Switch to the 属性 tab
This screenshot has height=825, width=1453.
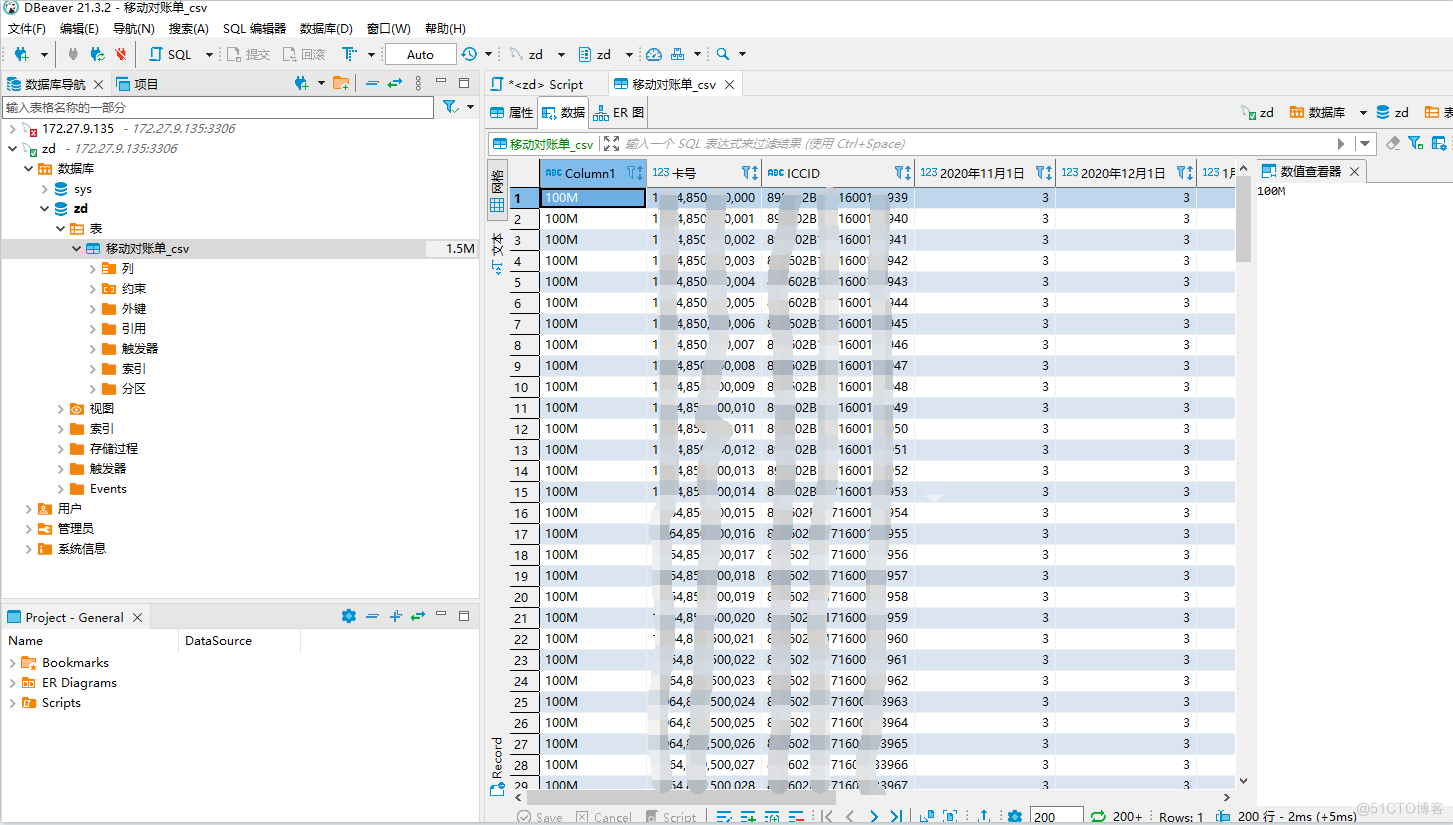(x=512, y=112)
